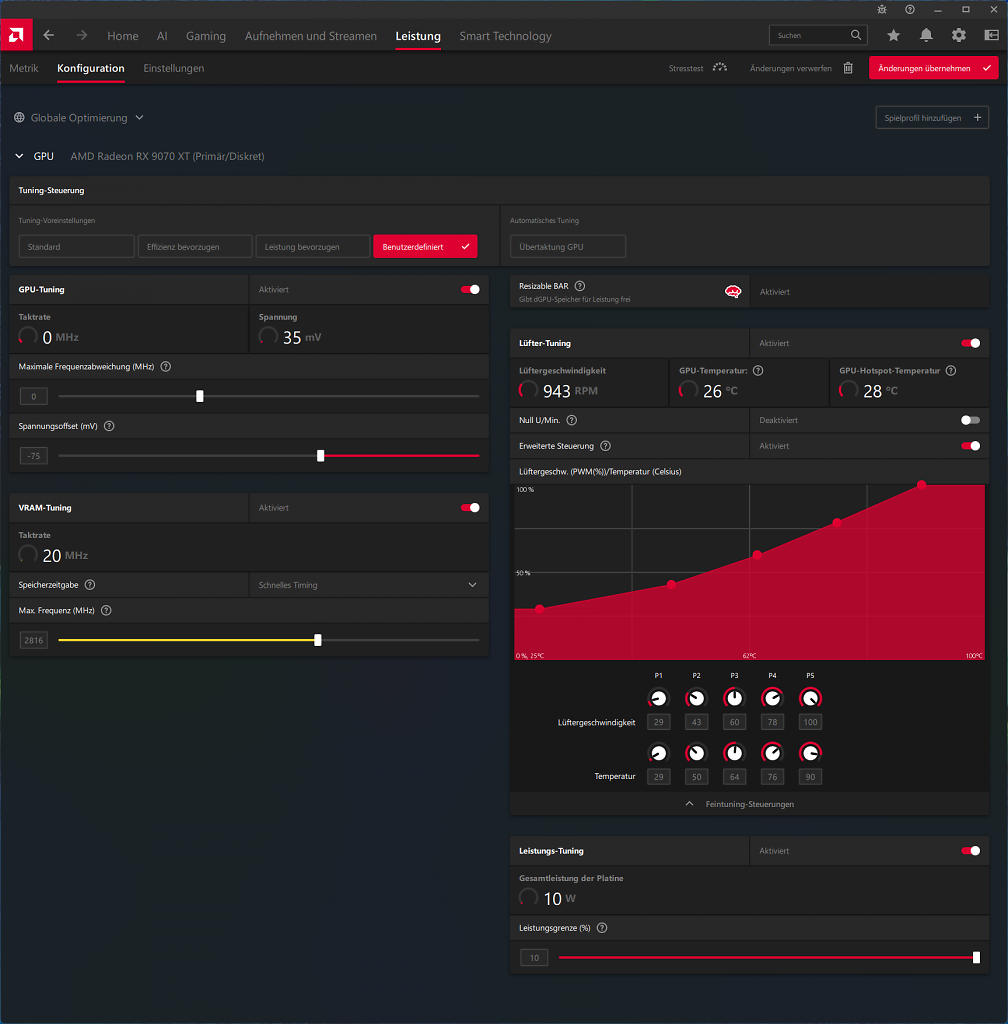Click the Spannungsoffset slider handle
This screenshot has width=1008, height=1024.
point(321,456)
